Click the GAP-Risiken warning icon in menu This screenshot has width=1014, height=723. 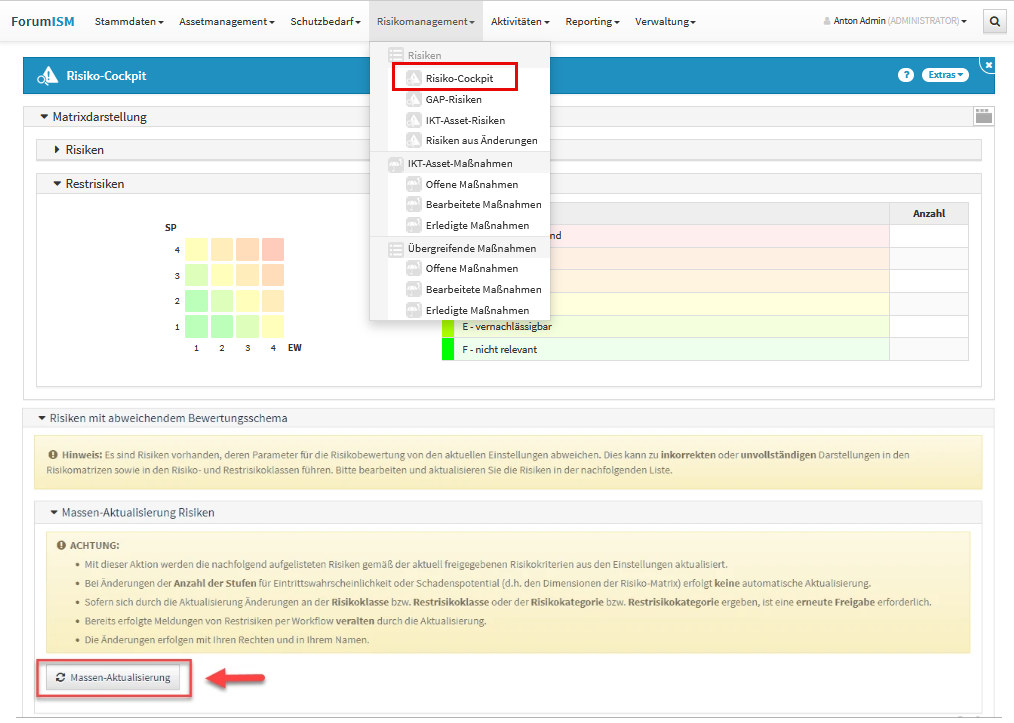(413, 99)
